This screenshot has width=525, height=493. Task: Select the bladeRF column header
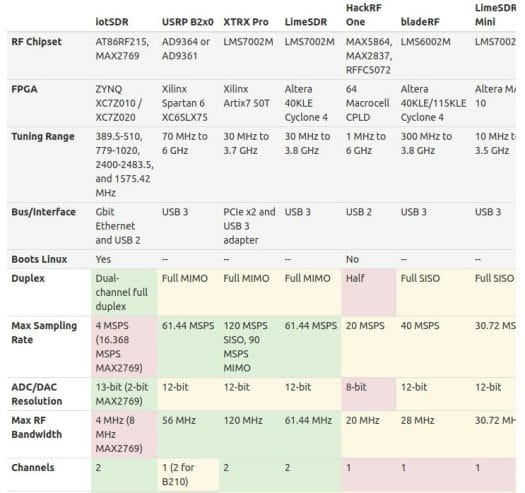click(x=420, y=22)
